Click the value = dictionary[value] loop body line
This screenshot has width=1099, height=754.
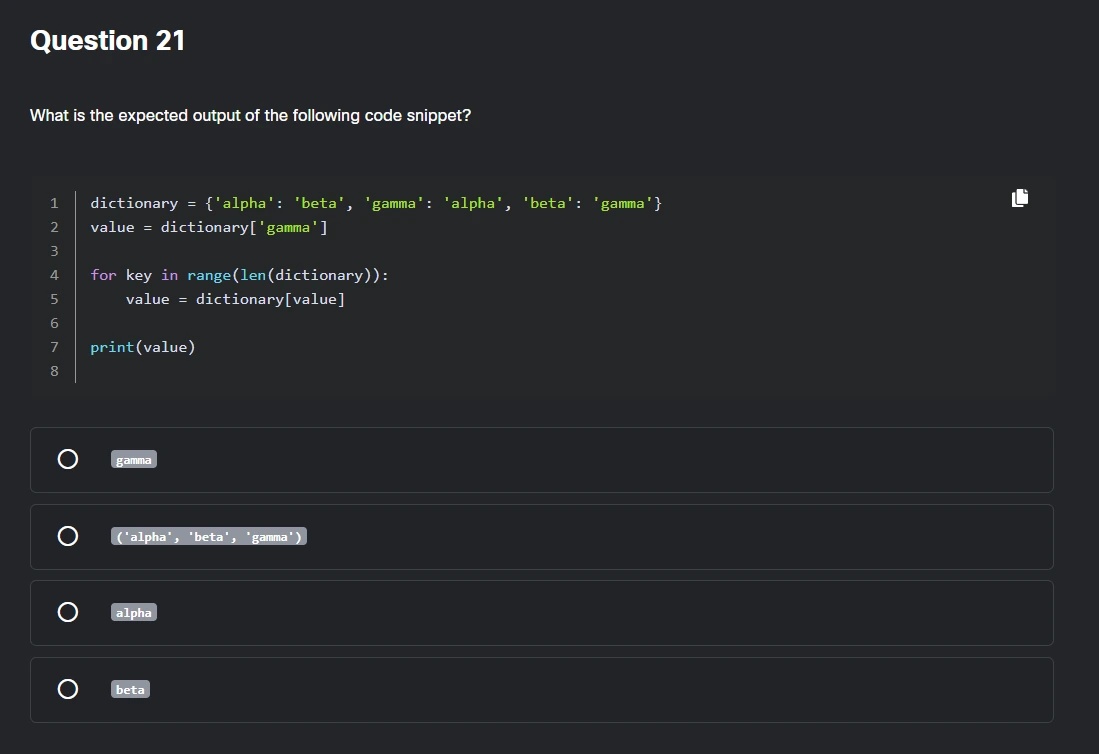[x=235, y=299]
